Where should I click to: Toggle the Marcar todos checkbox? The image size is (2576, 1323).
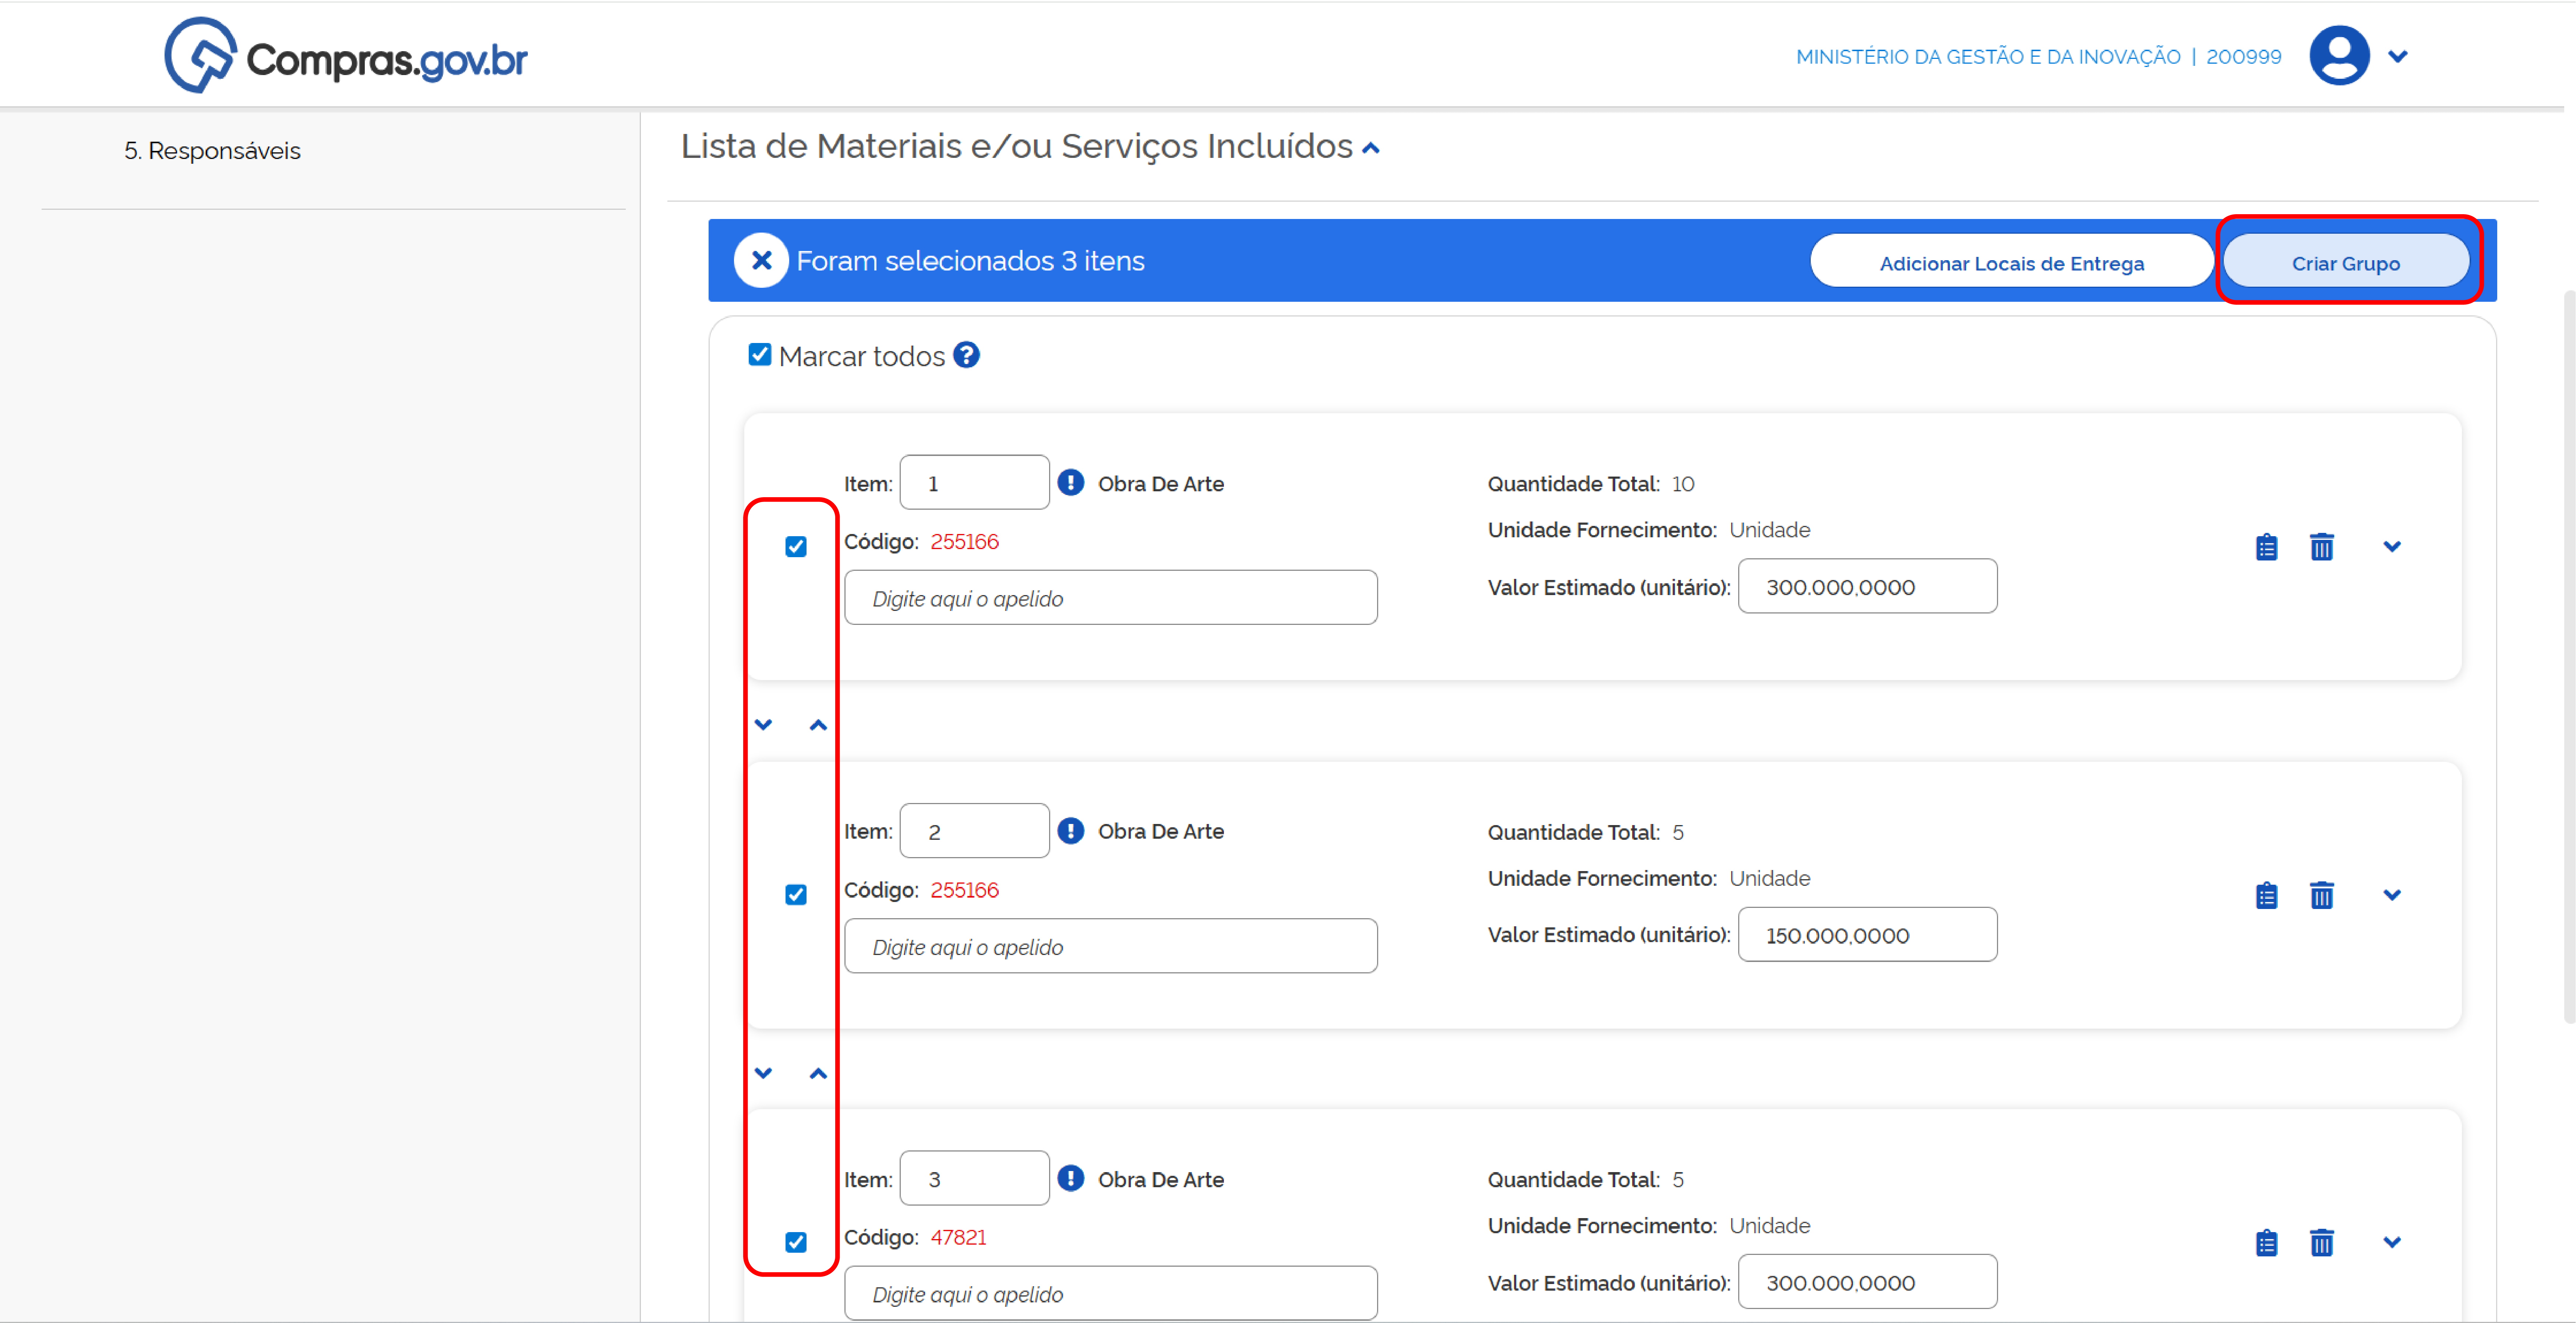pyautogui.click(x=760, y=355)
